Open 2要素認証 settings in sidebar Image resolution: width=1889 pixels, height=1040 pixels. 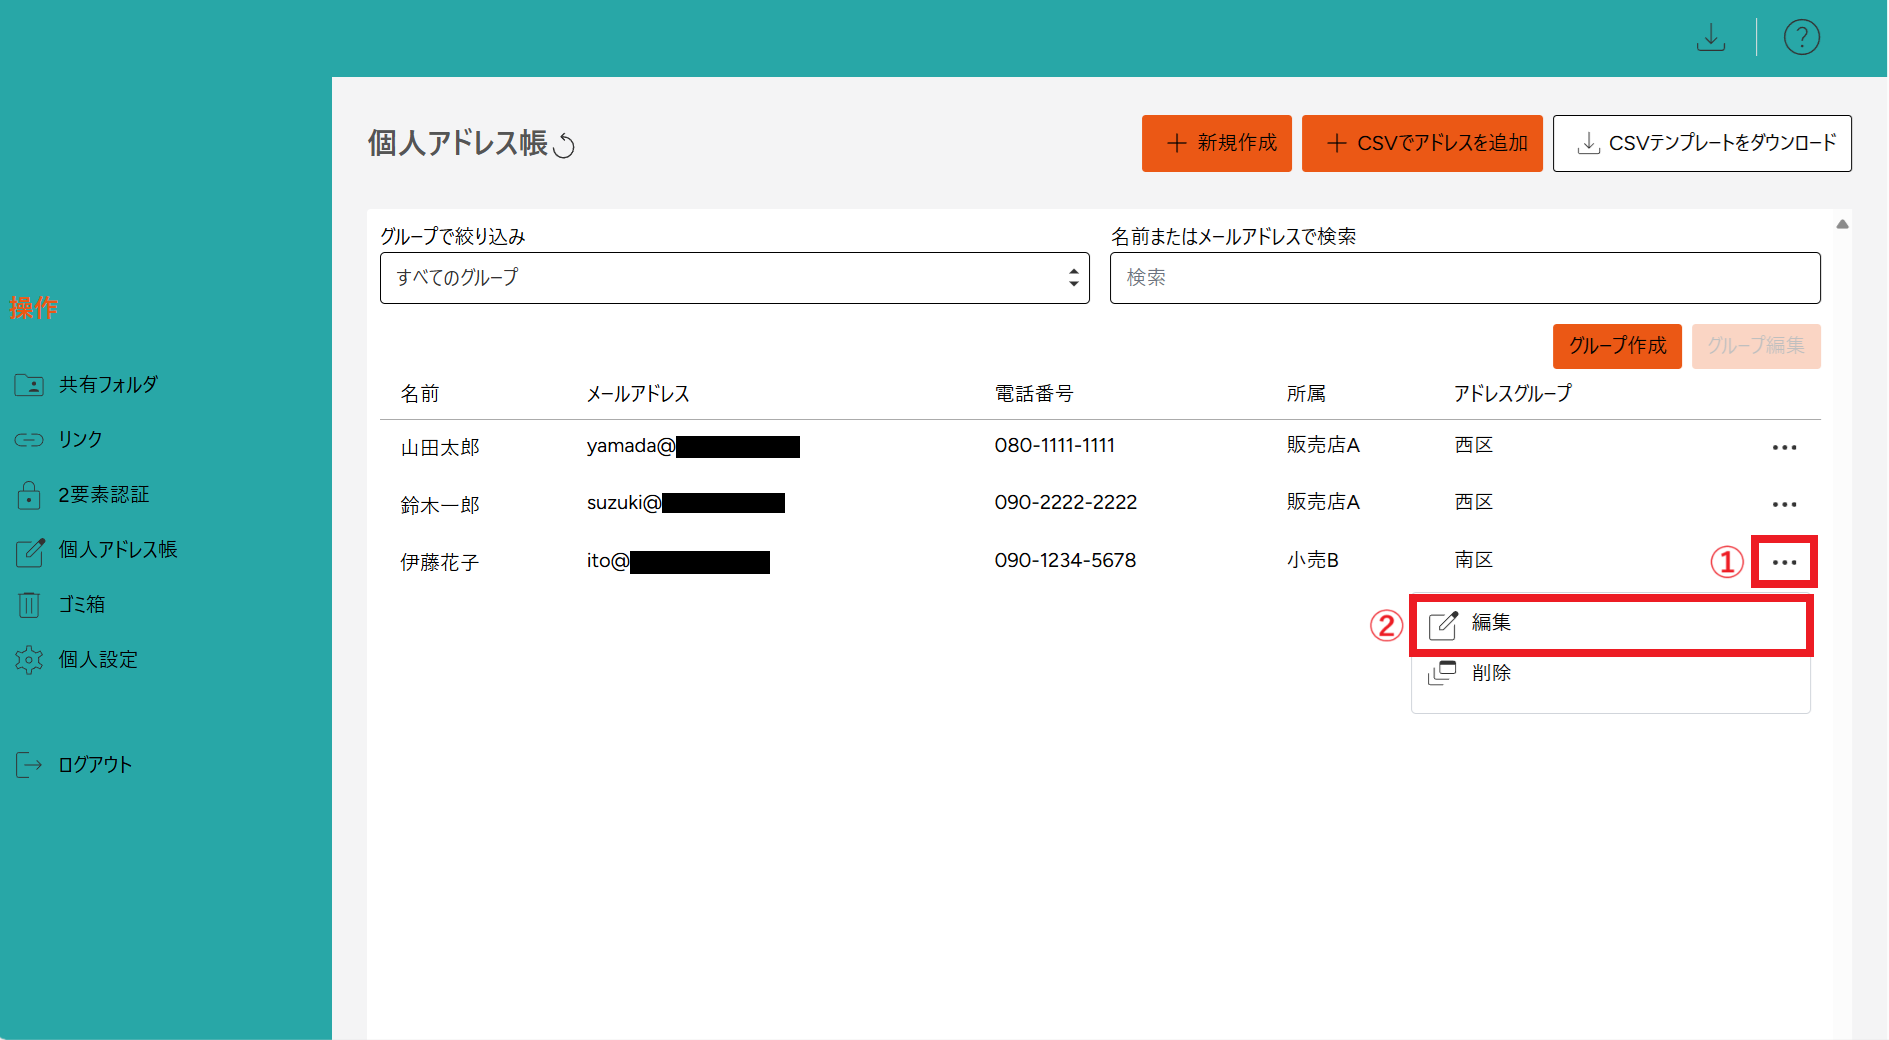tap(103, 495)
